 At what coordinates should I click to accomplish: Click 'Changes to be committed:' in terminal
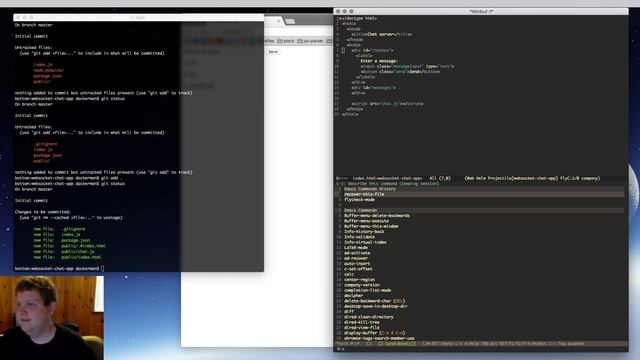(x=43, y=212)
